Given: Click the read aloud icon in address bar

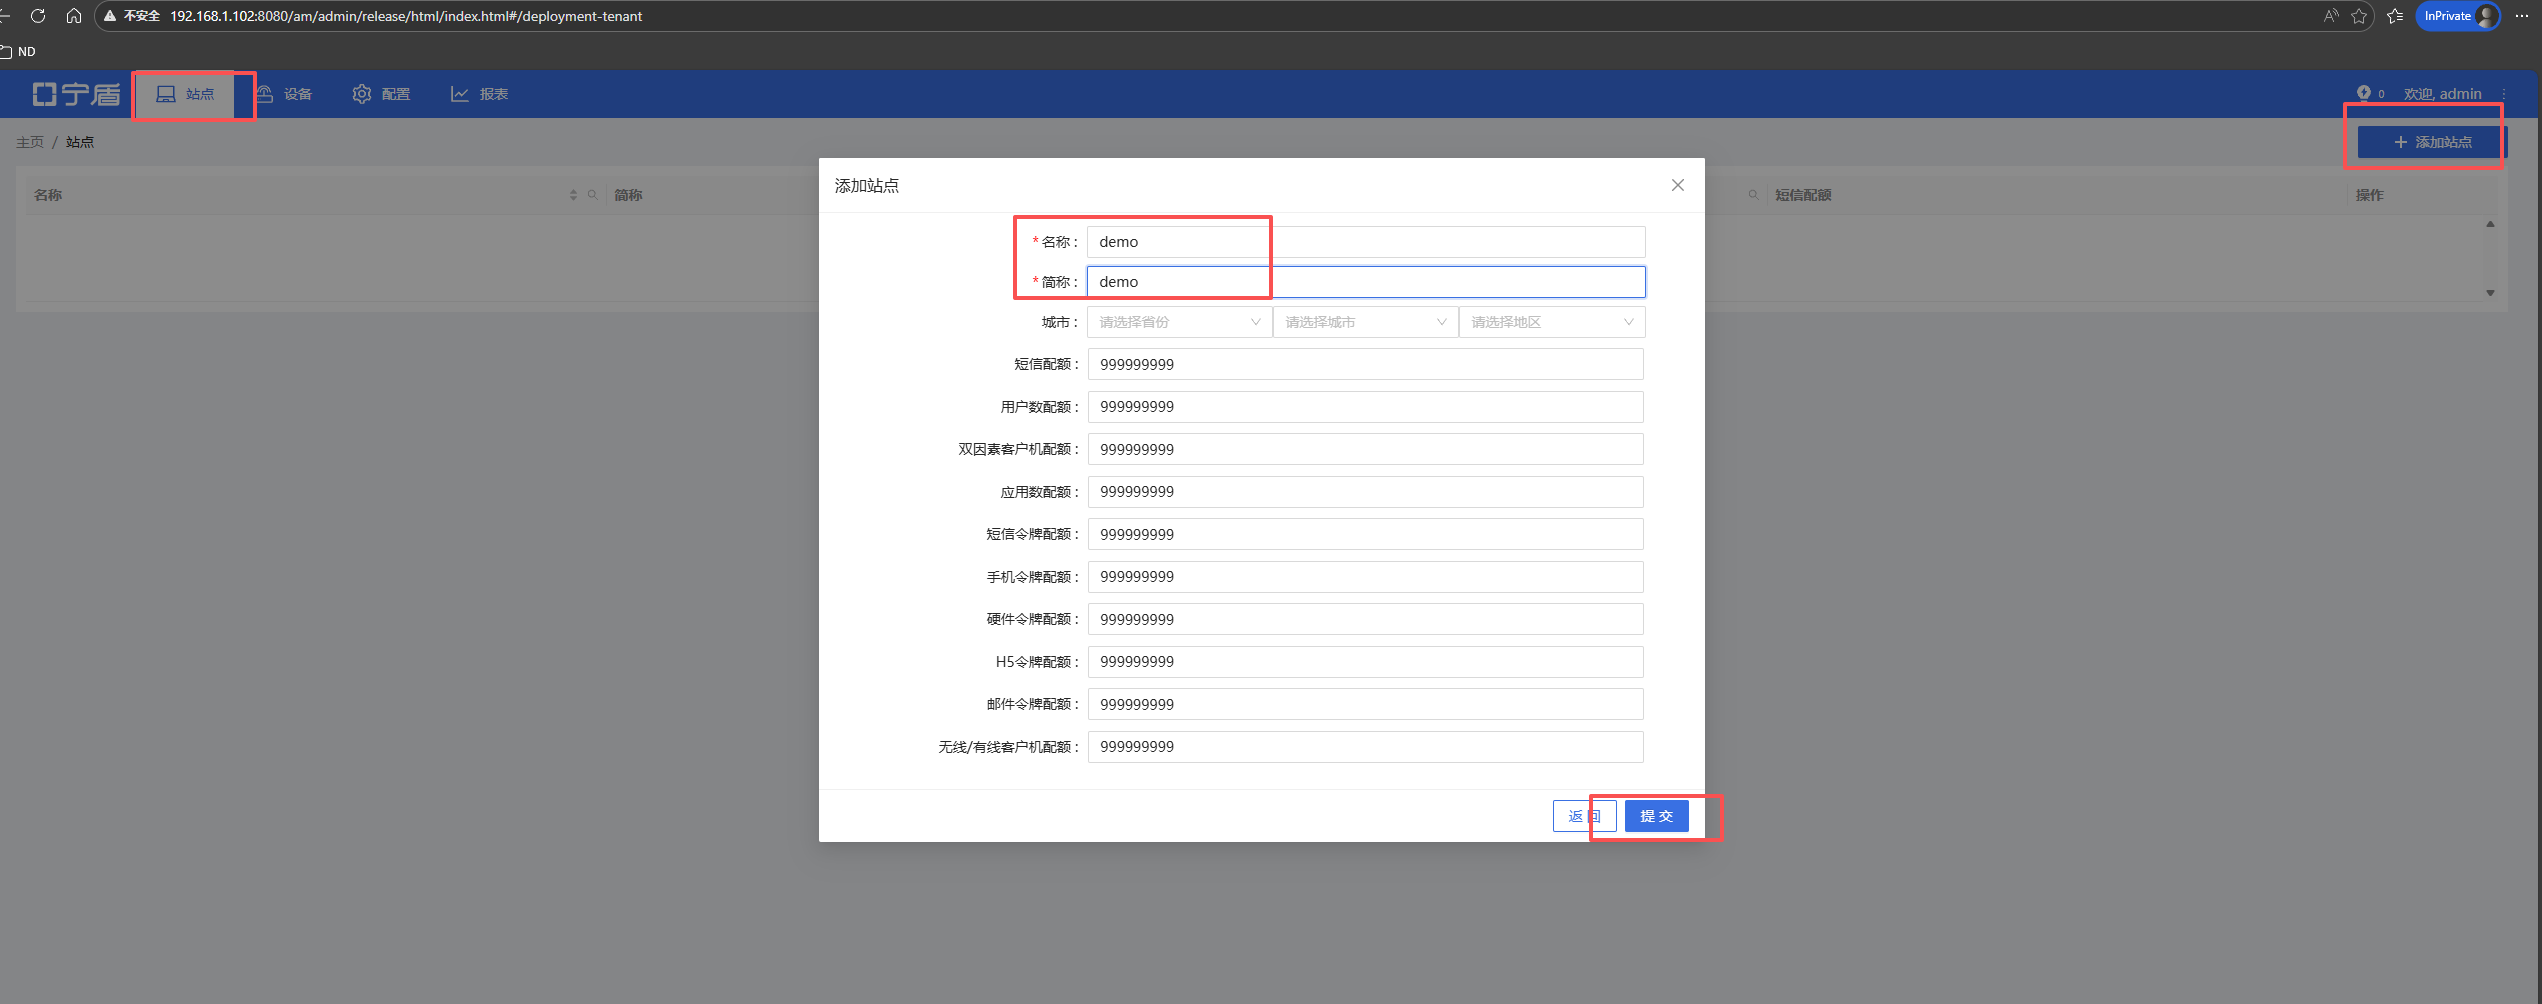Looking at the screenshot, I should click(x=2331, y=16).
